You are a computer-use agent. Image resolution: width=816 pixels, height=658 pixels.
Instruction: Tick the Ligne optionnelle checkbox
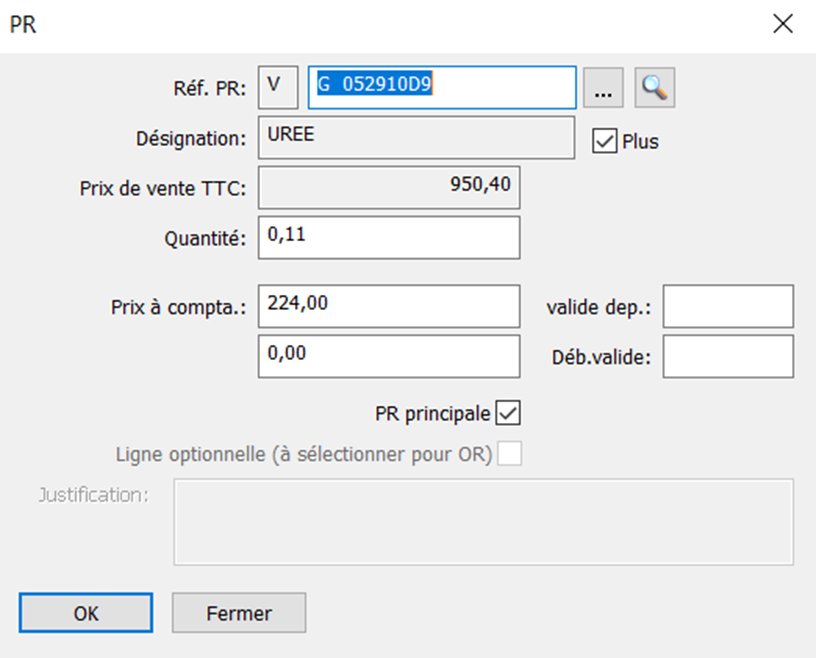(x=509, y=454)
